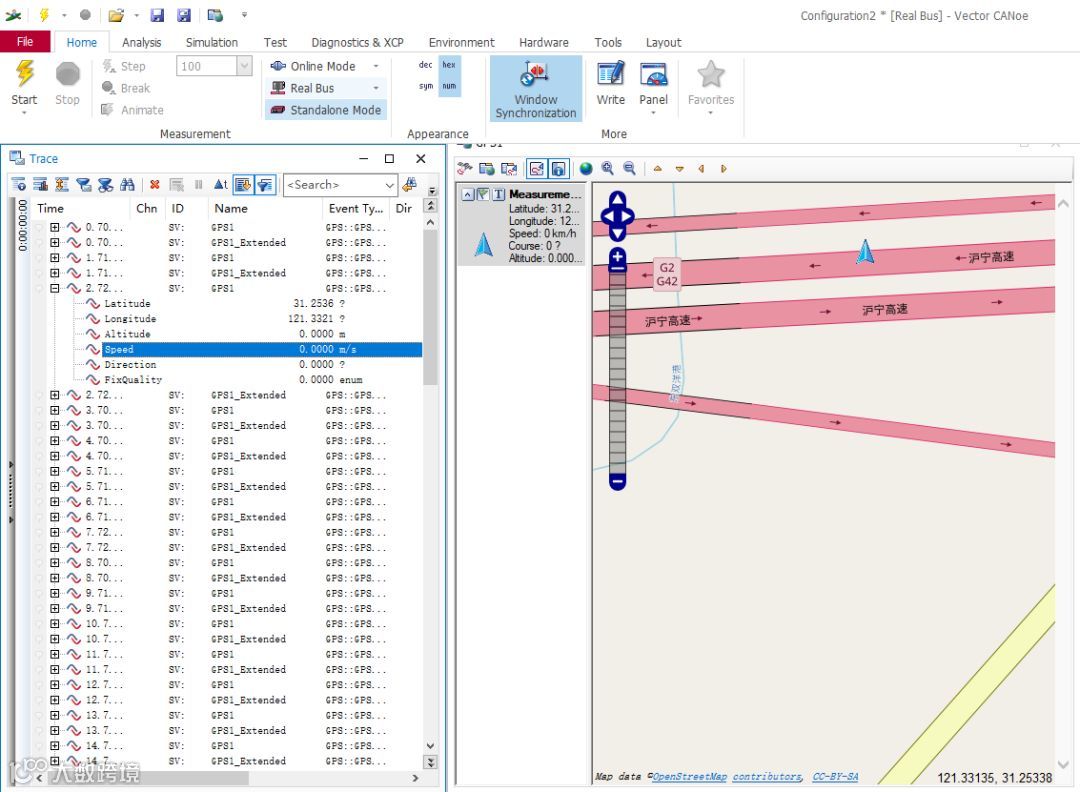Click the quick-access Save icon
The image size is (1080, 792).
coord(157,15)
